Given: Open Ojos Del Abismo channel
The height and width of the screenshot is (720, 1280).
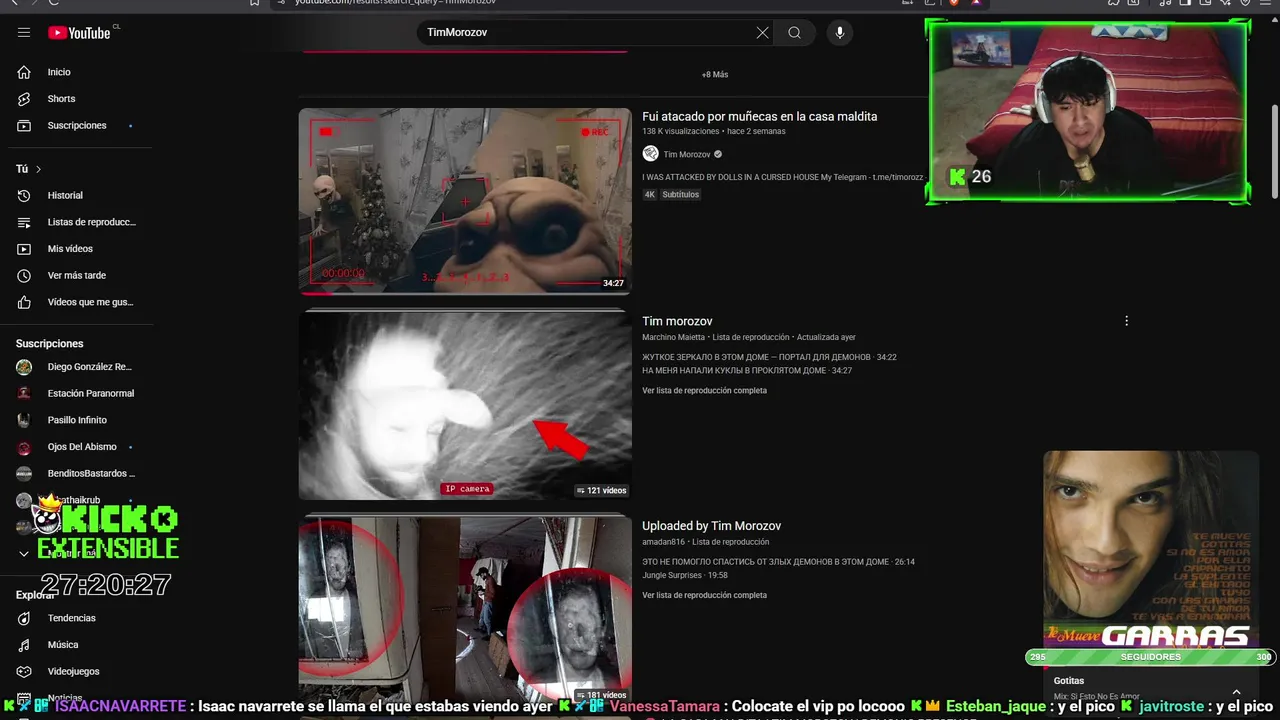Looking at the screenshot, I should click(76, 447).
